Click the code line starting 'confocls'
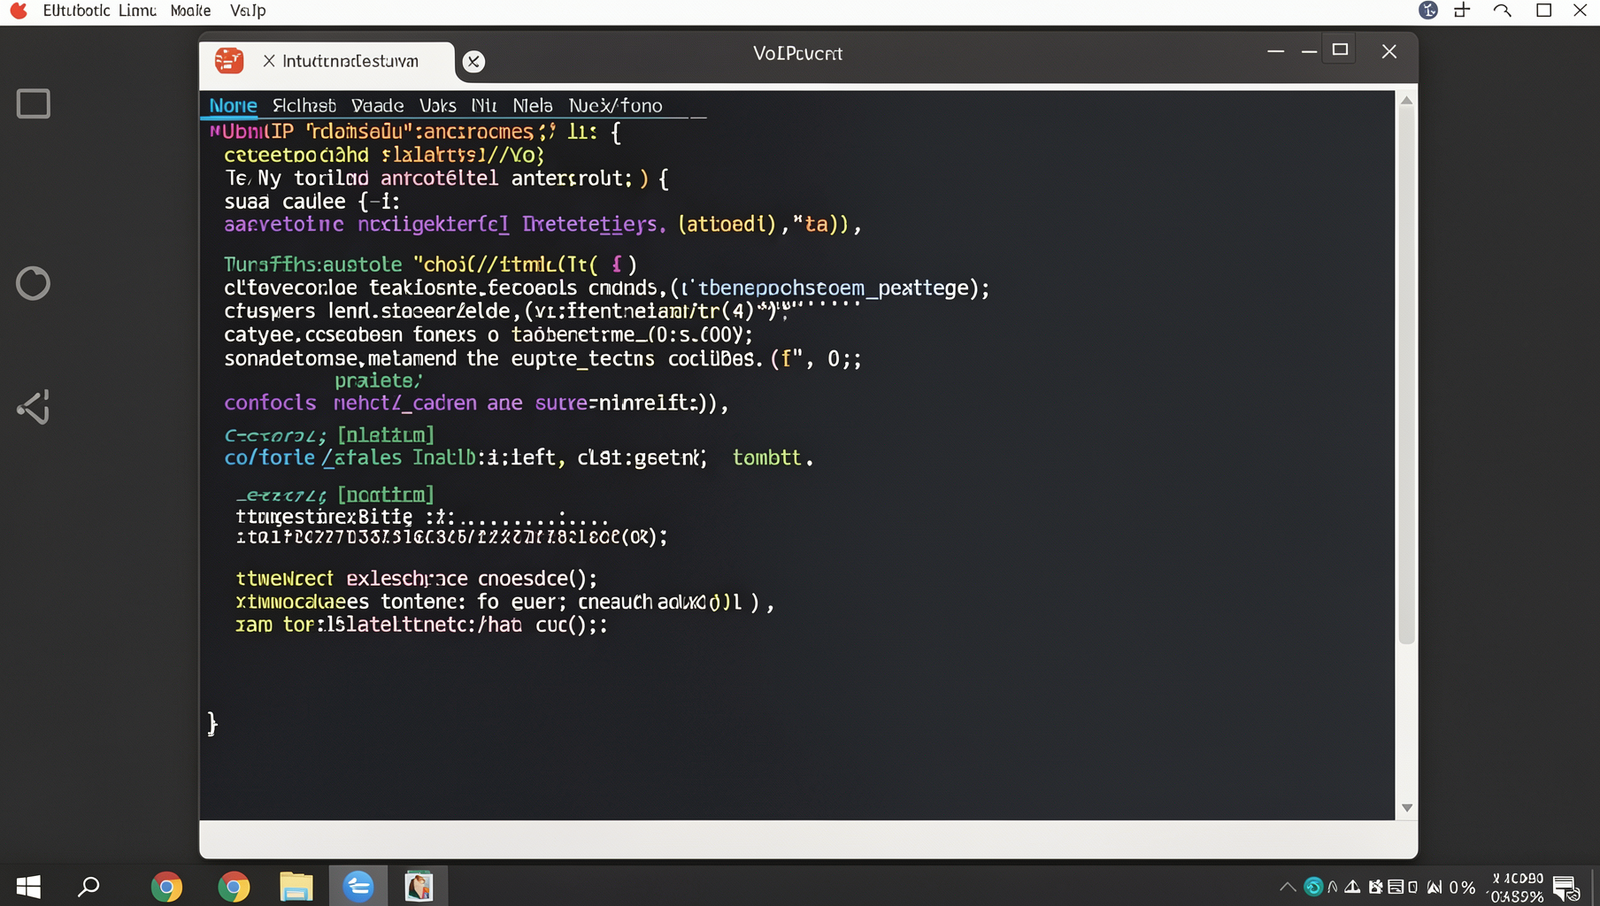Image resolution: width=1600 pixels, height=906 pixels. point(476,403)
